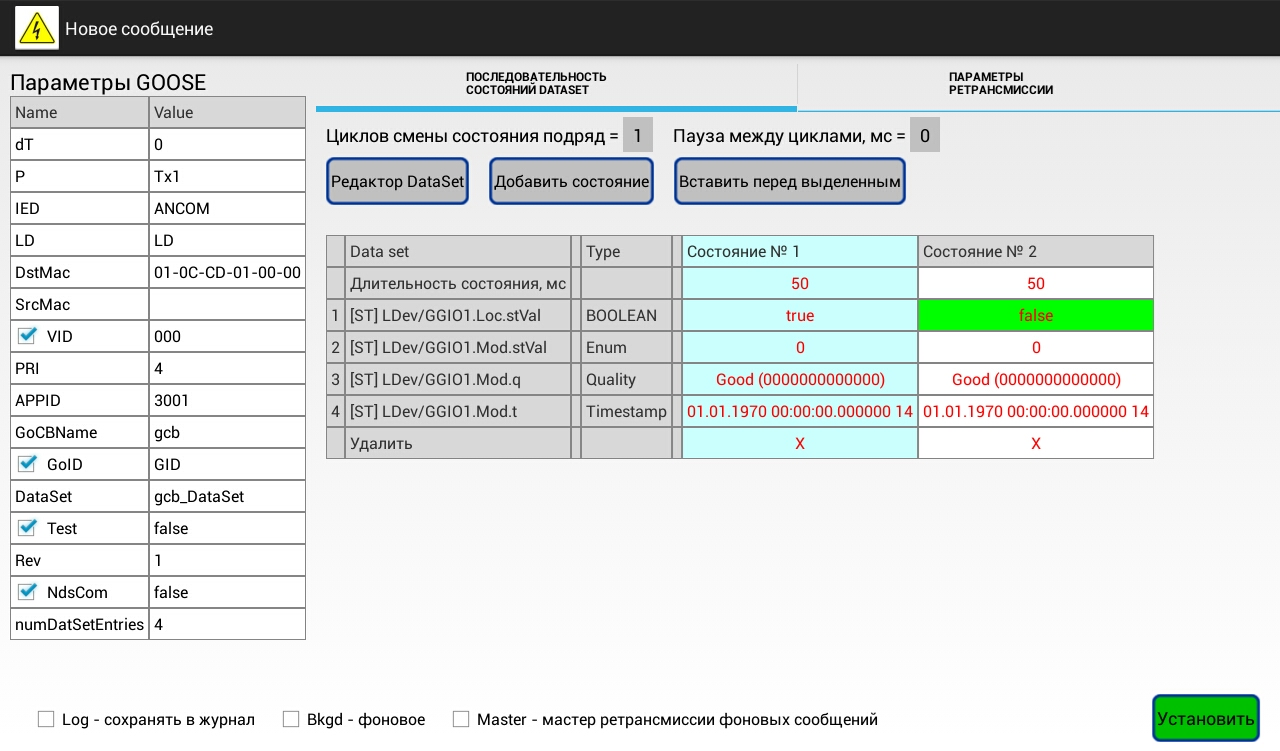Click the yellow high-voltage warning app icon
Screen dimensions: 1280x751
37,29
